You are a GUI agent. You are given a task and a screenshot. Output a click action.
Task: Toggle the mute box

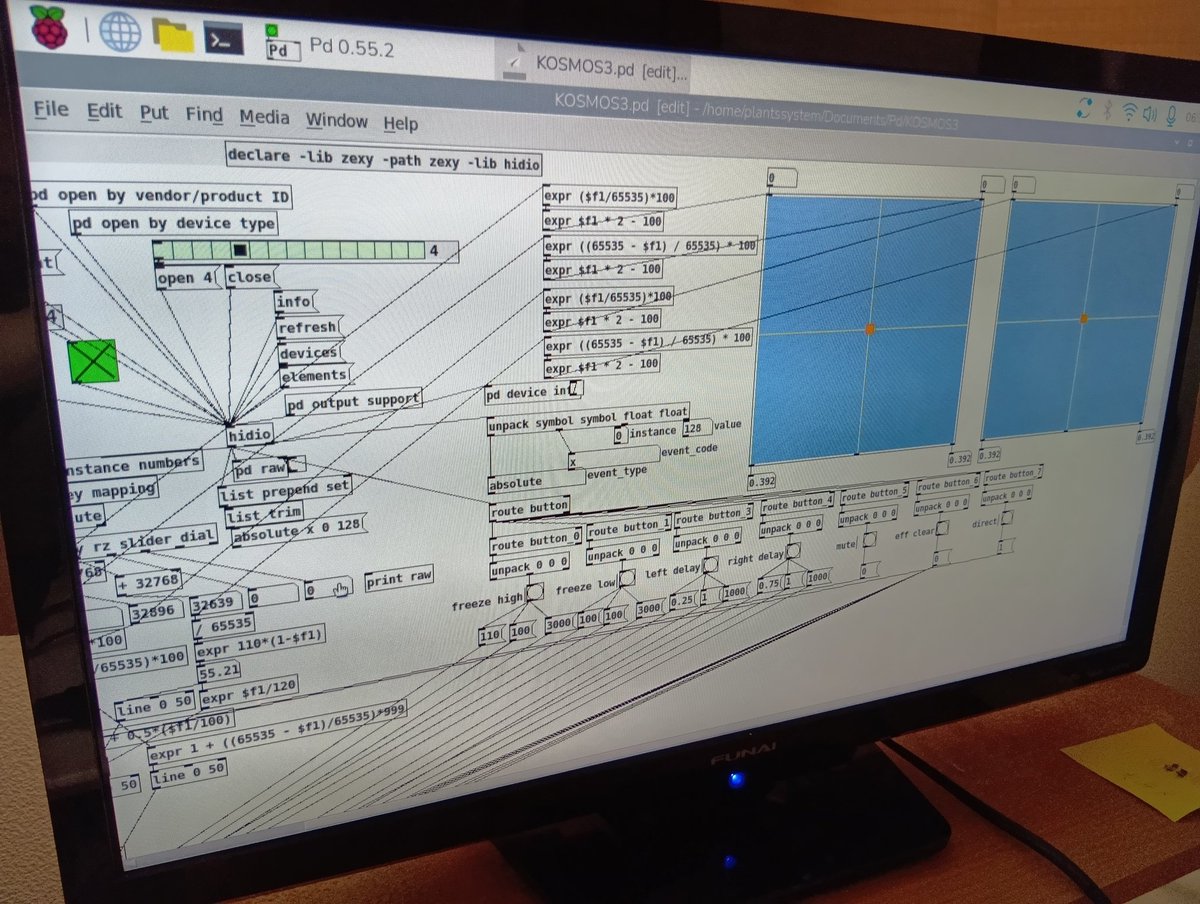(870, 540)
